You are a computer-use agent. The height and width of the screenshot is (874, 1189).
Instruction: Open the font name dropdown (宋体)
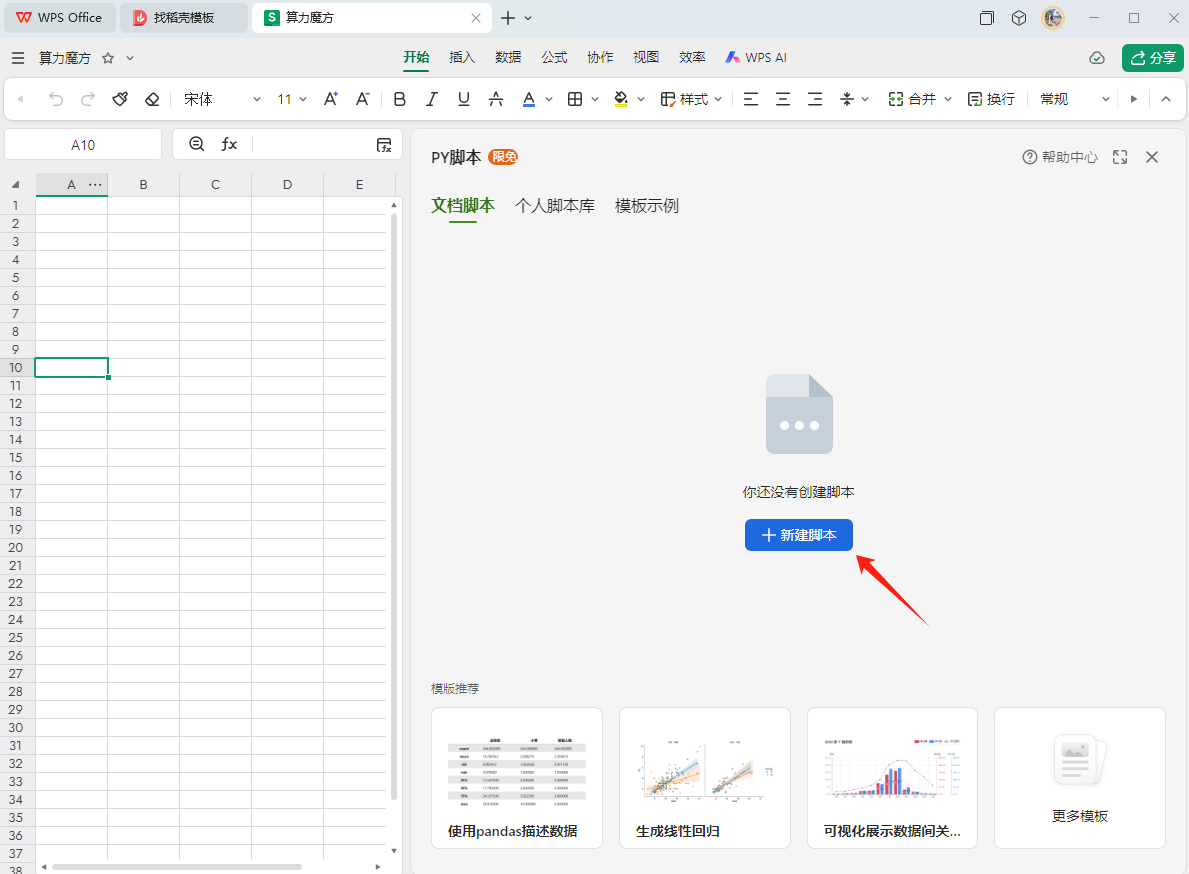(222, 99)
